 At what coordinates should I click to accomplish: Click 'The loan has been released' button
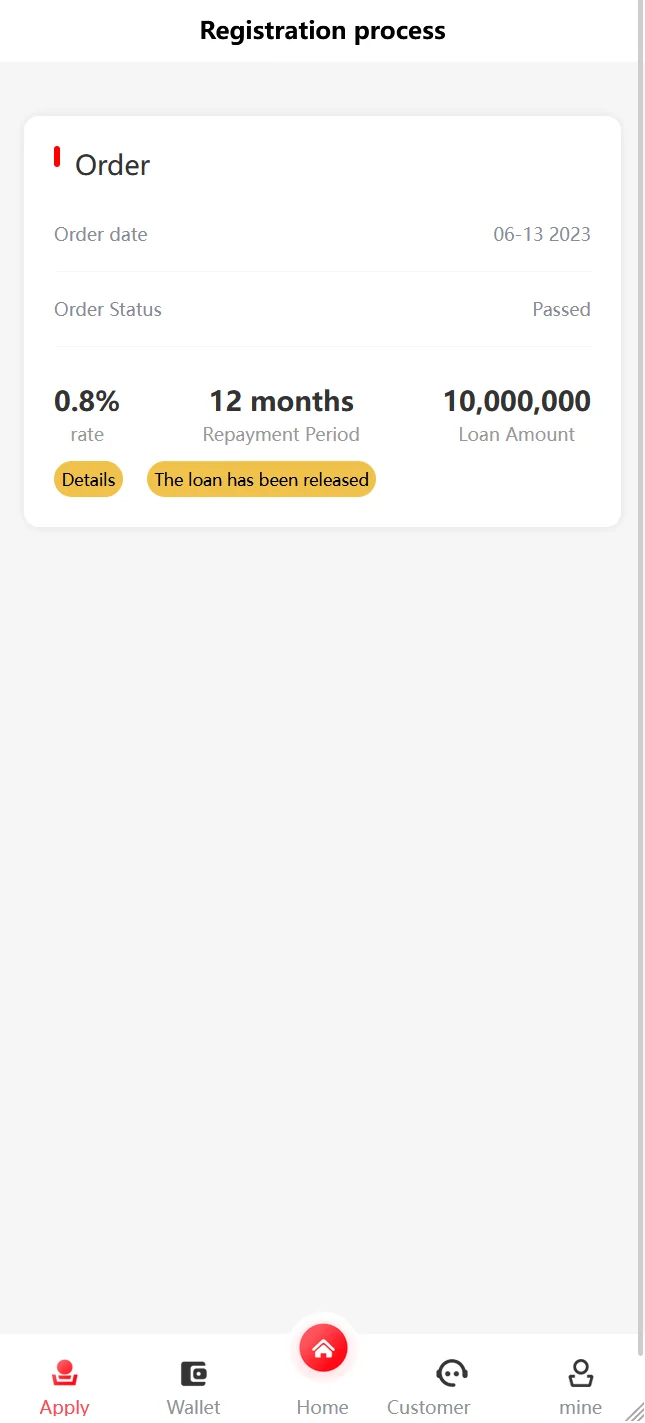click(x=261, y=480)
